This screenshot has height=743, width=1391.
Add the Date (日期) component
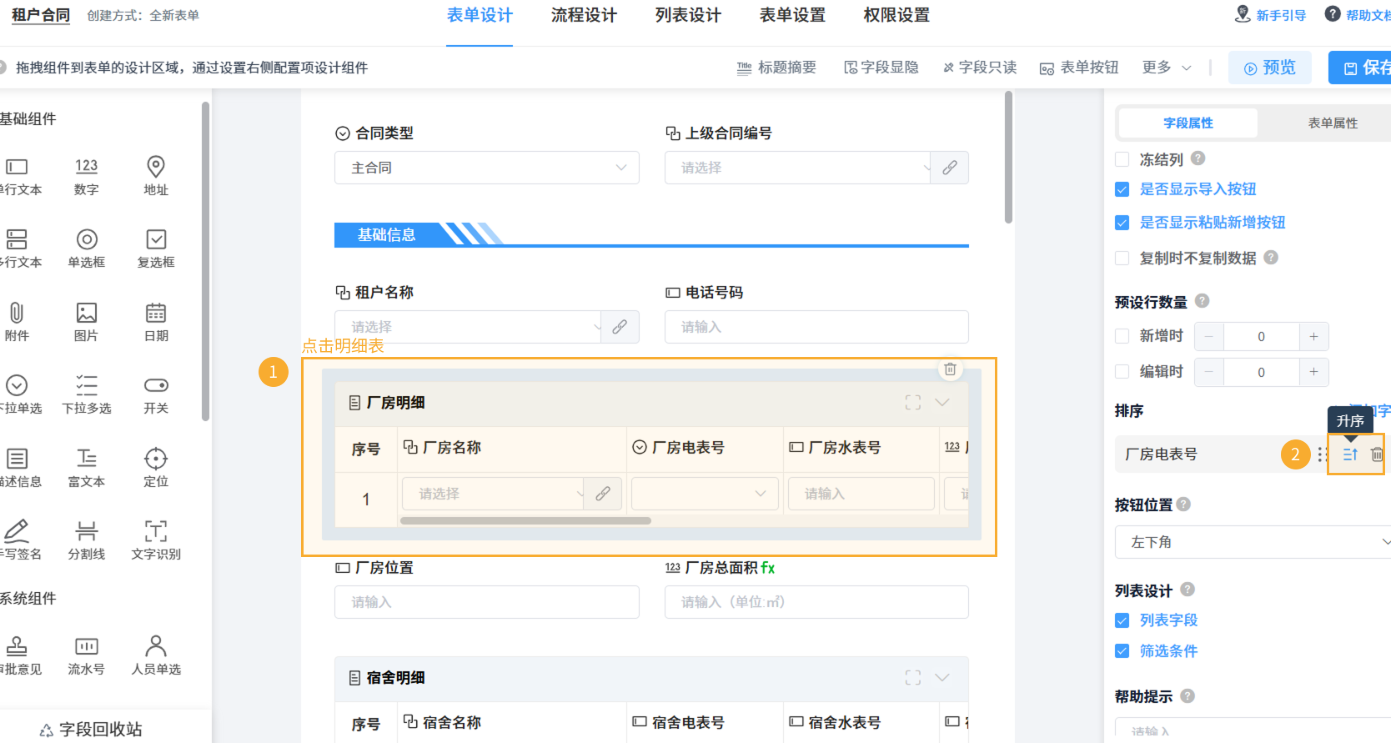156,321
